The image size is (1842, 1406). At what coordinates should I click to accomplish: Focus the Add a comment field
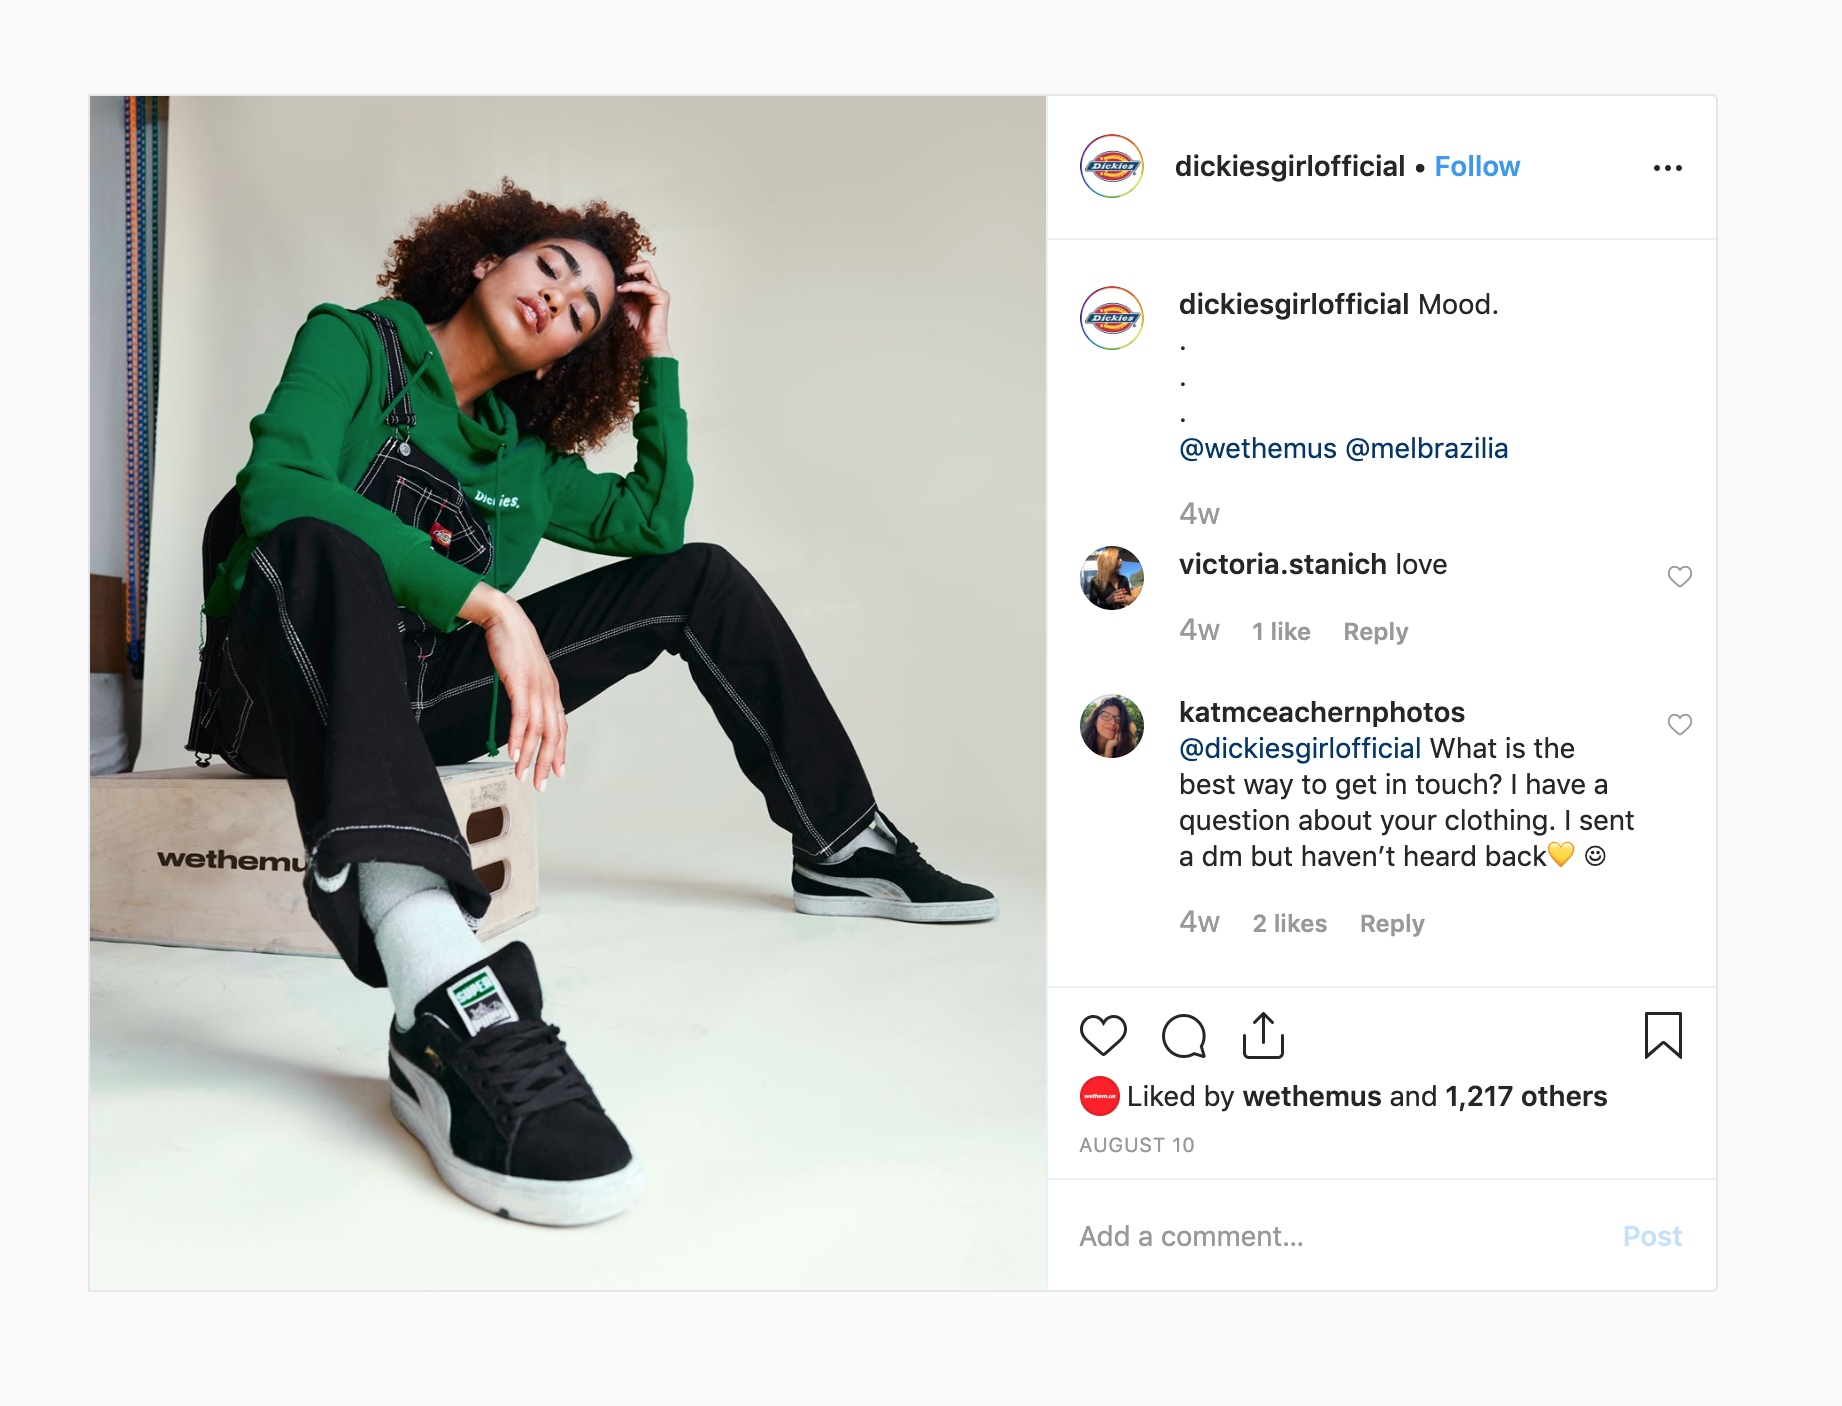(1340, 1237)
